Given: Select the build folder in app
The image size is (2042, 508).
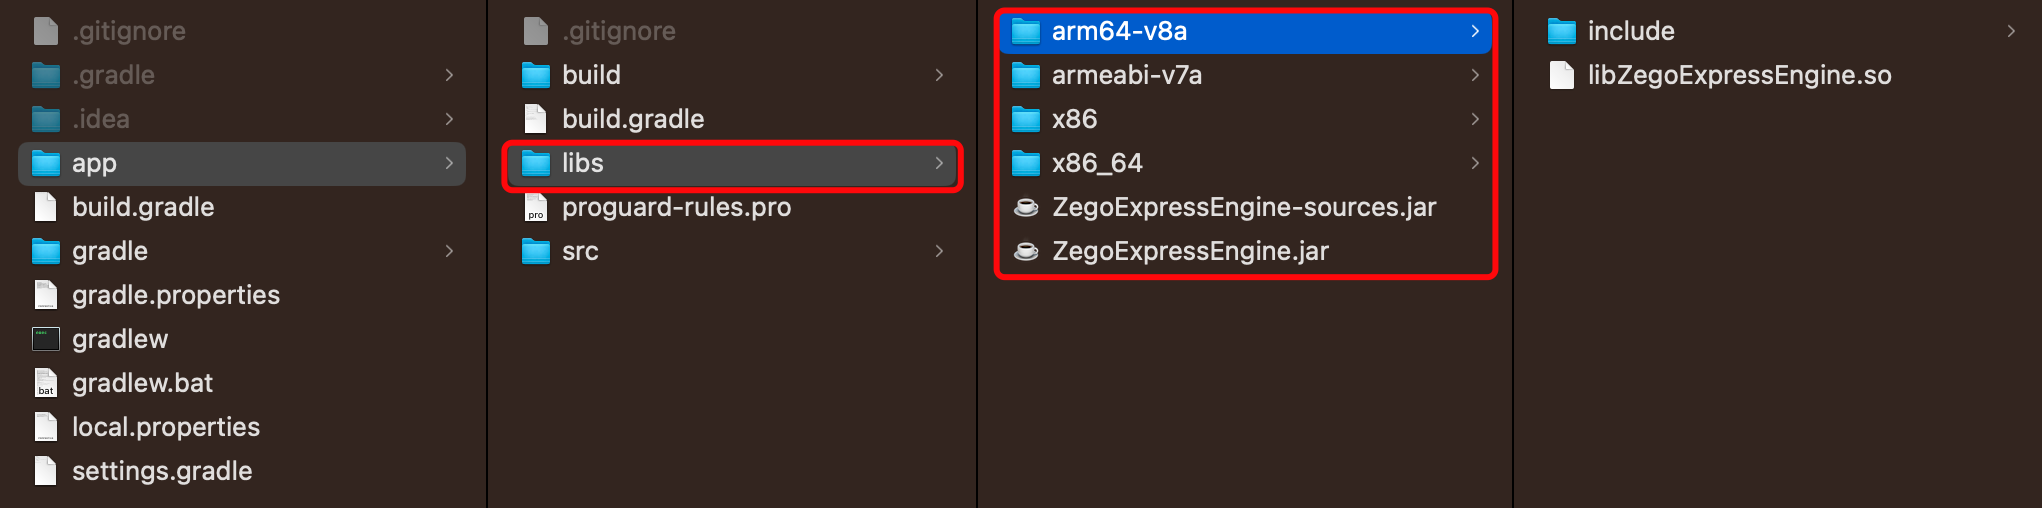Looking at the screenshot, I should click(x=591, y=75).
